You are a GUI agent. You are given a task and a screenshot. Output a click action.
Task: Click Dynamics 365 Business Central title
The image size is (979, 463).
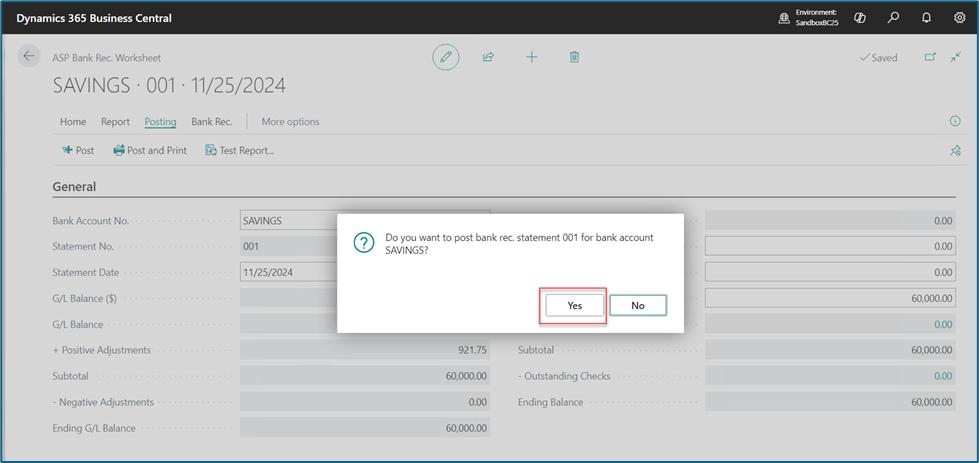(x=94, y=18)
